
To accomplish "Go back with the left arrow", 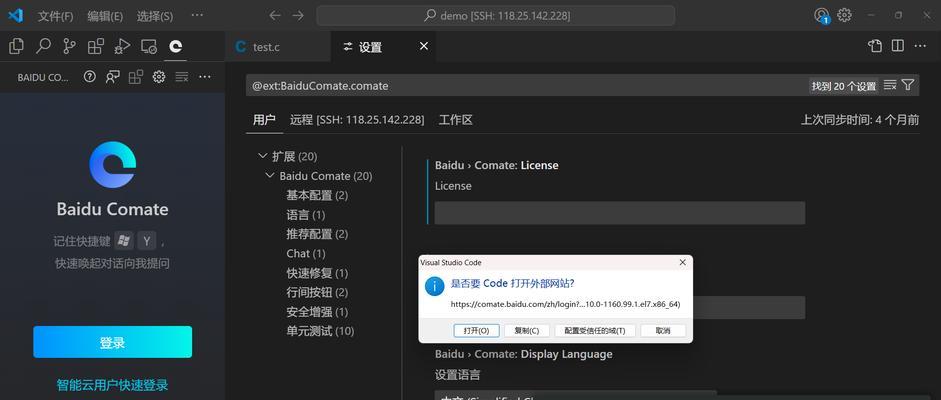I will [275, 16].
